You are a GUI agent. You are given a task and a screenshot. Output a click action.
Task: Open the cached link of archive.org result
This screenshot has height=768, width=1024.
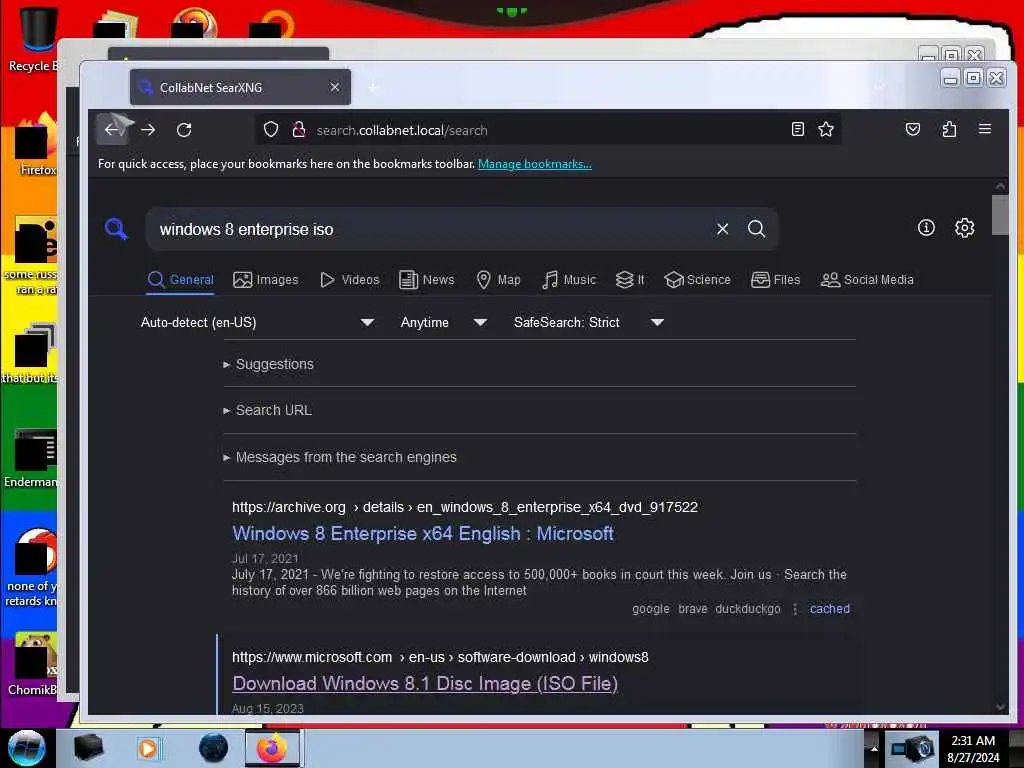coord(829,609)
